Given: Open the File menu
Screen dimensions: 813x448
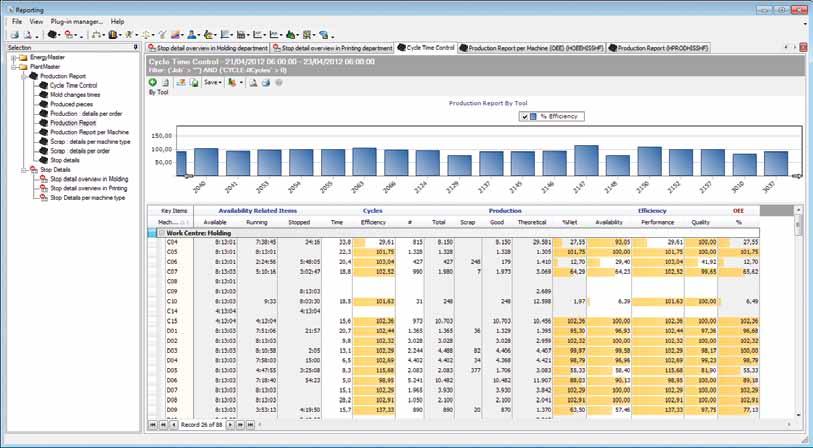Looking at the screenshot, I should (17, 22).
